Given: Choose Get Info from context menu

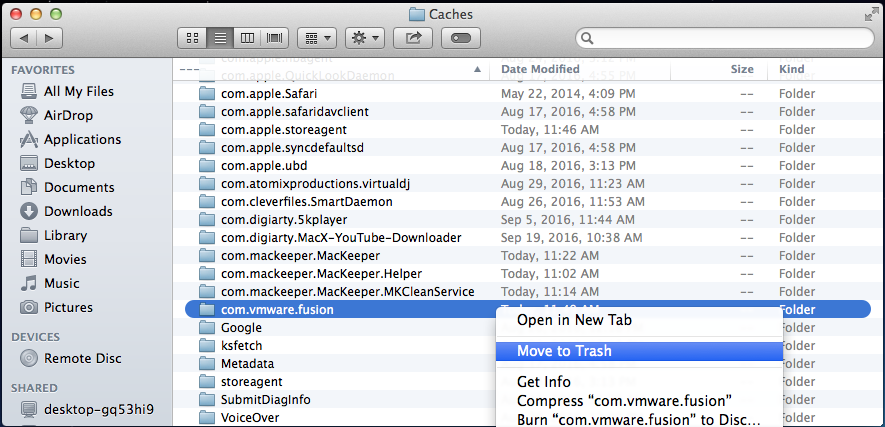Looking at the screenshot, I should point(544,382).
